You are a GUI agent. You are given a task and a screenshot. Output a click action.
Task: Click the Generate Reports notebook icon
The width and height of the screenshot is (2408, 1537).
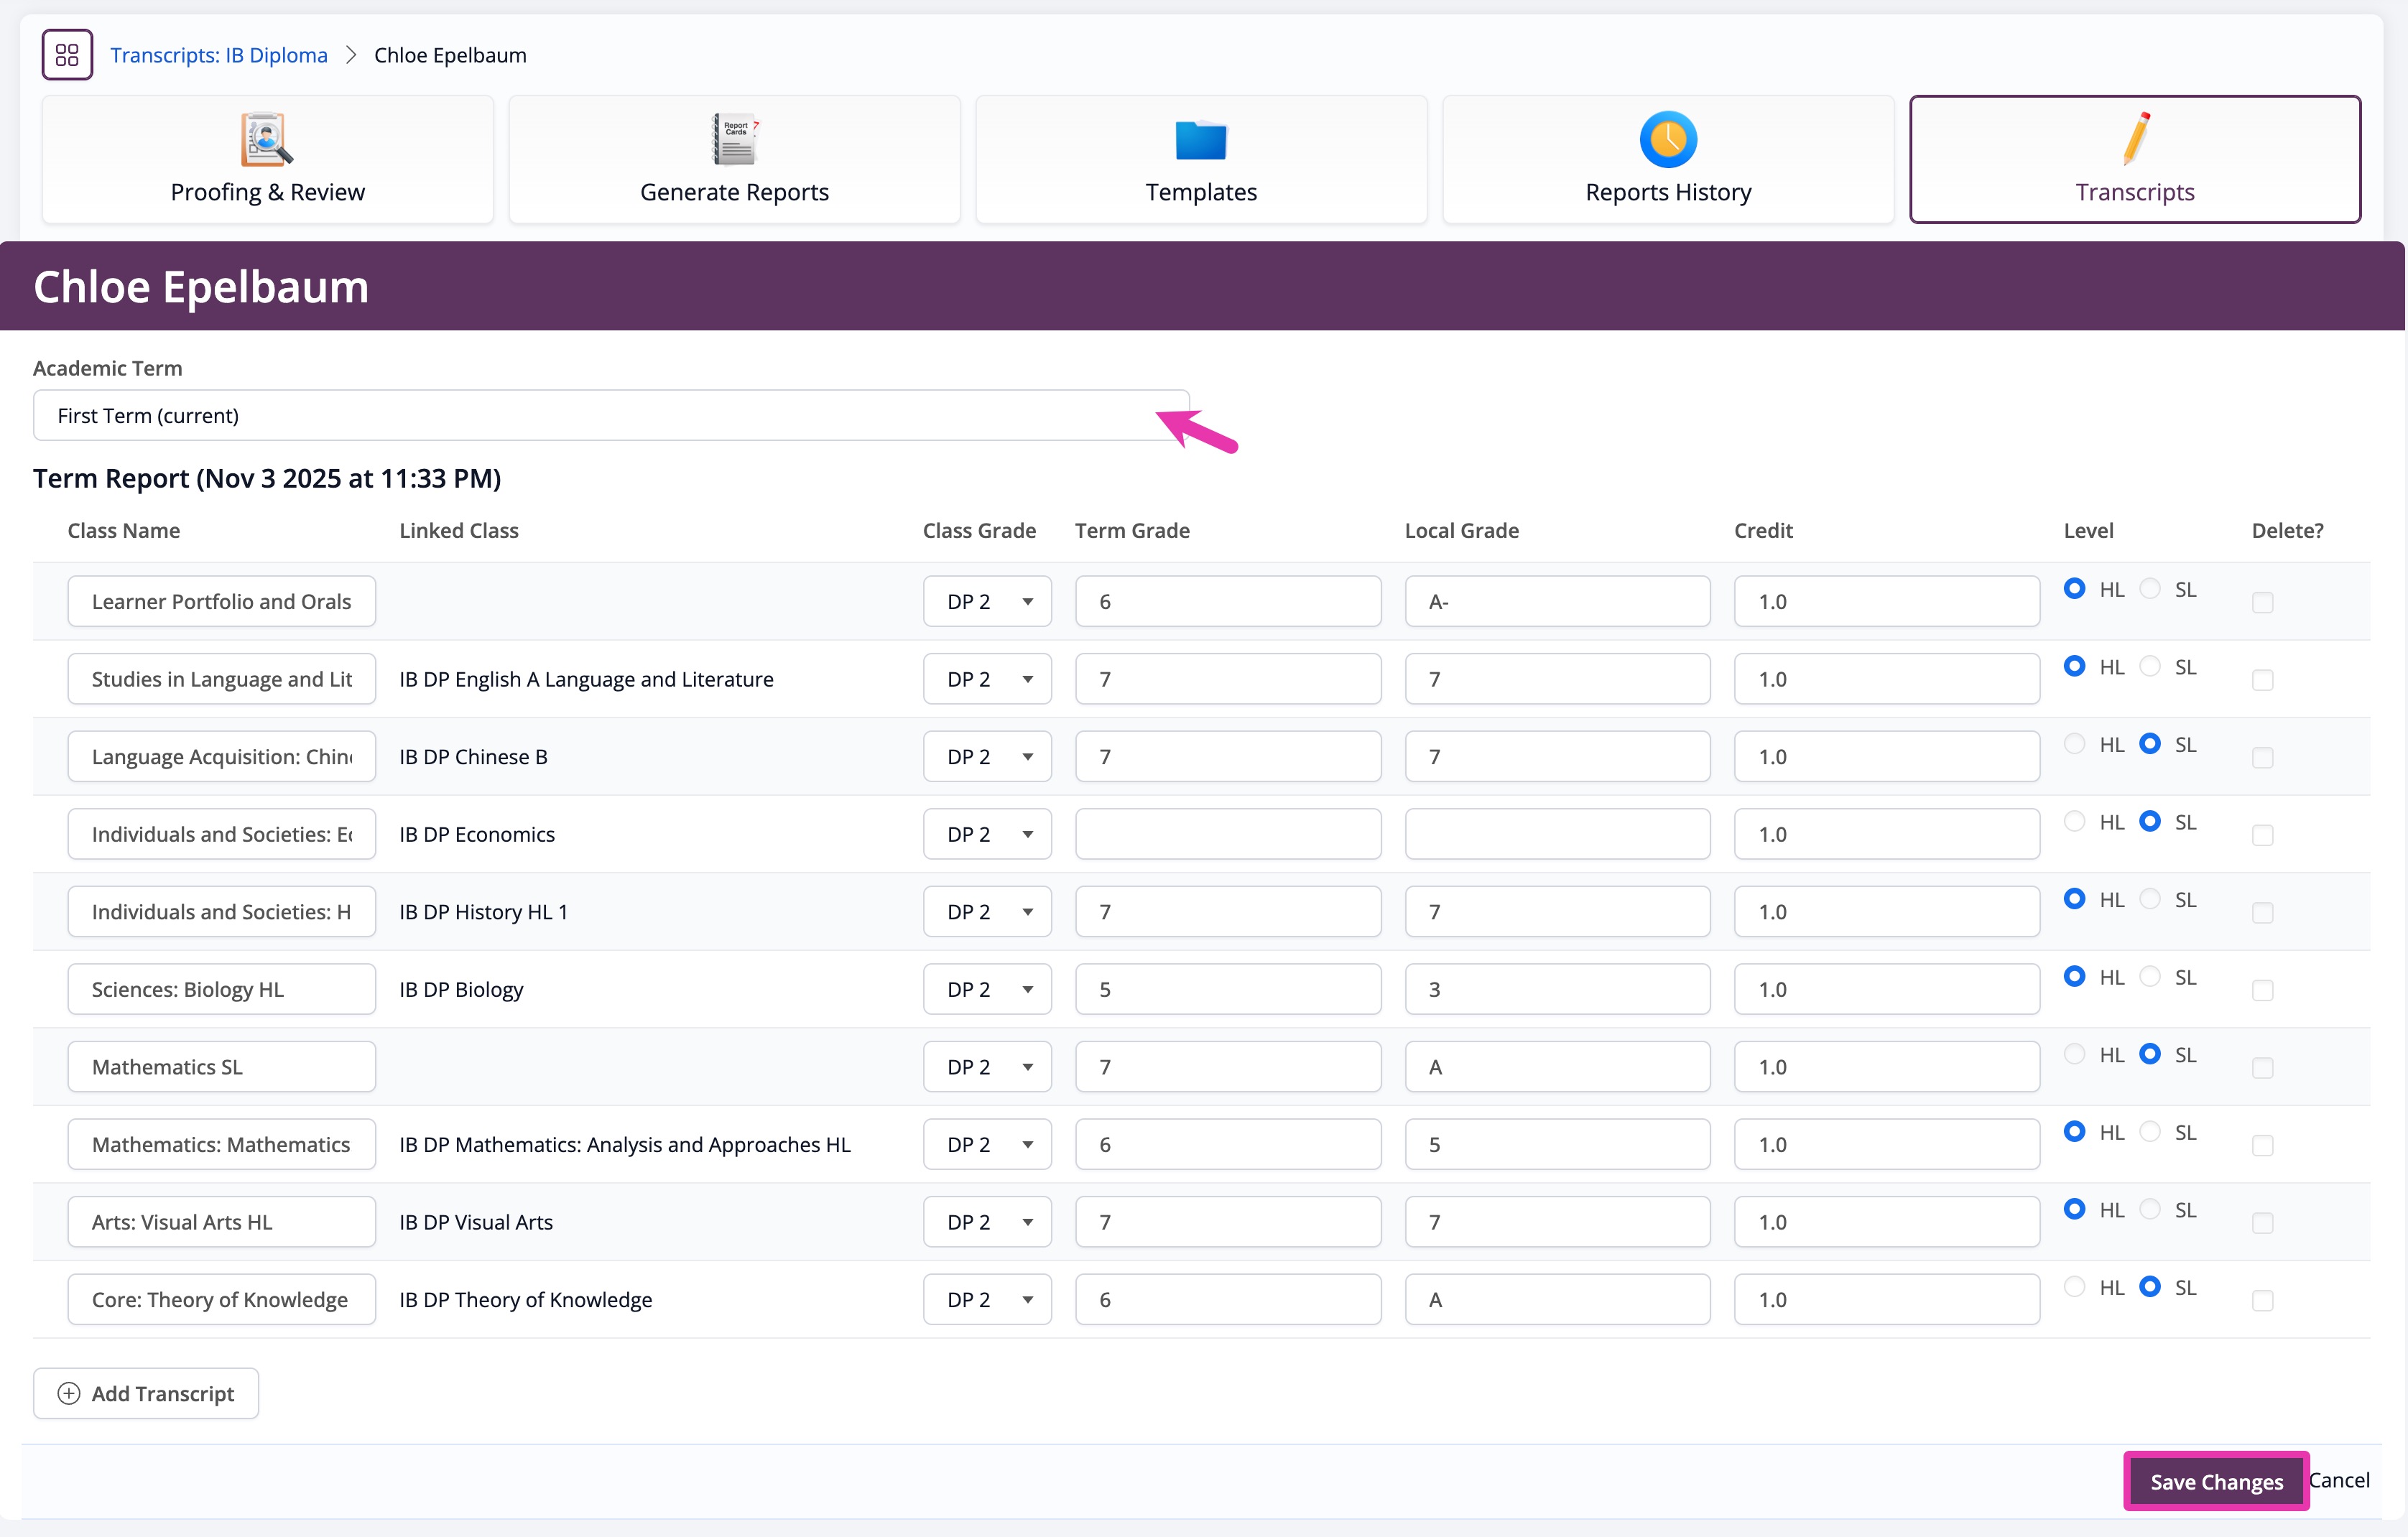pyautogui.click(x=734, y=139)
